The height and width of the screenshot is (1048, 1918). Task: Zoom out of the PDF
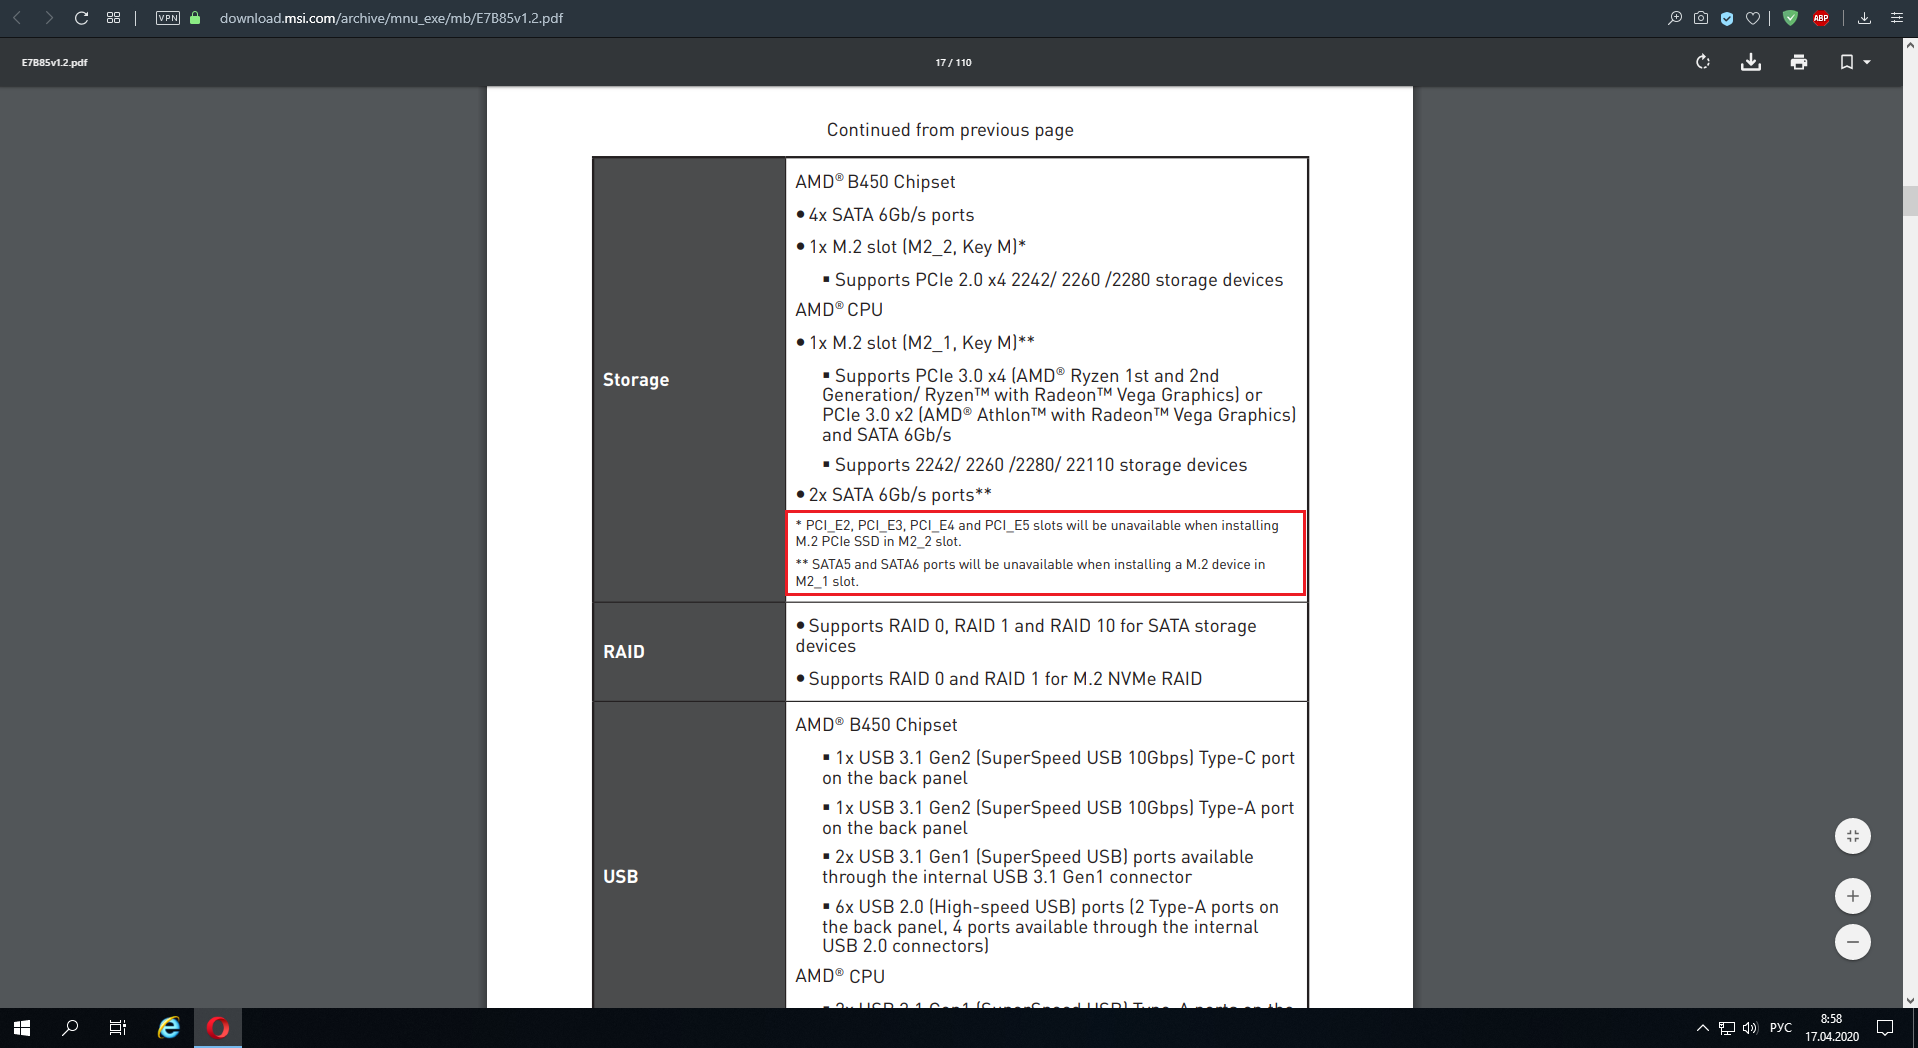point(1853,942)
